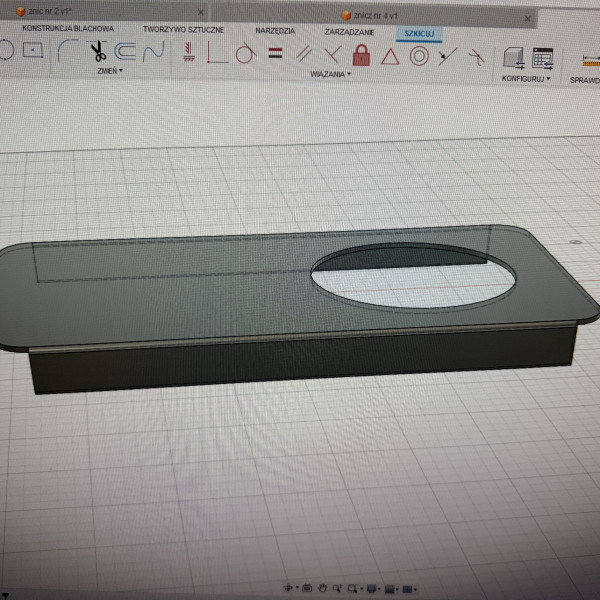Screen dimensions: 600x600
Task: Click the Midpoint triangle constraint icon
Action: (390, 57)
